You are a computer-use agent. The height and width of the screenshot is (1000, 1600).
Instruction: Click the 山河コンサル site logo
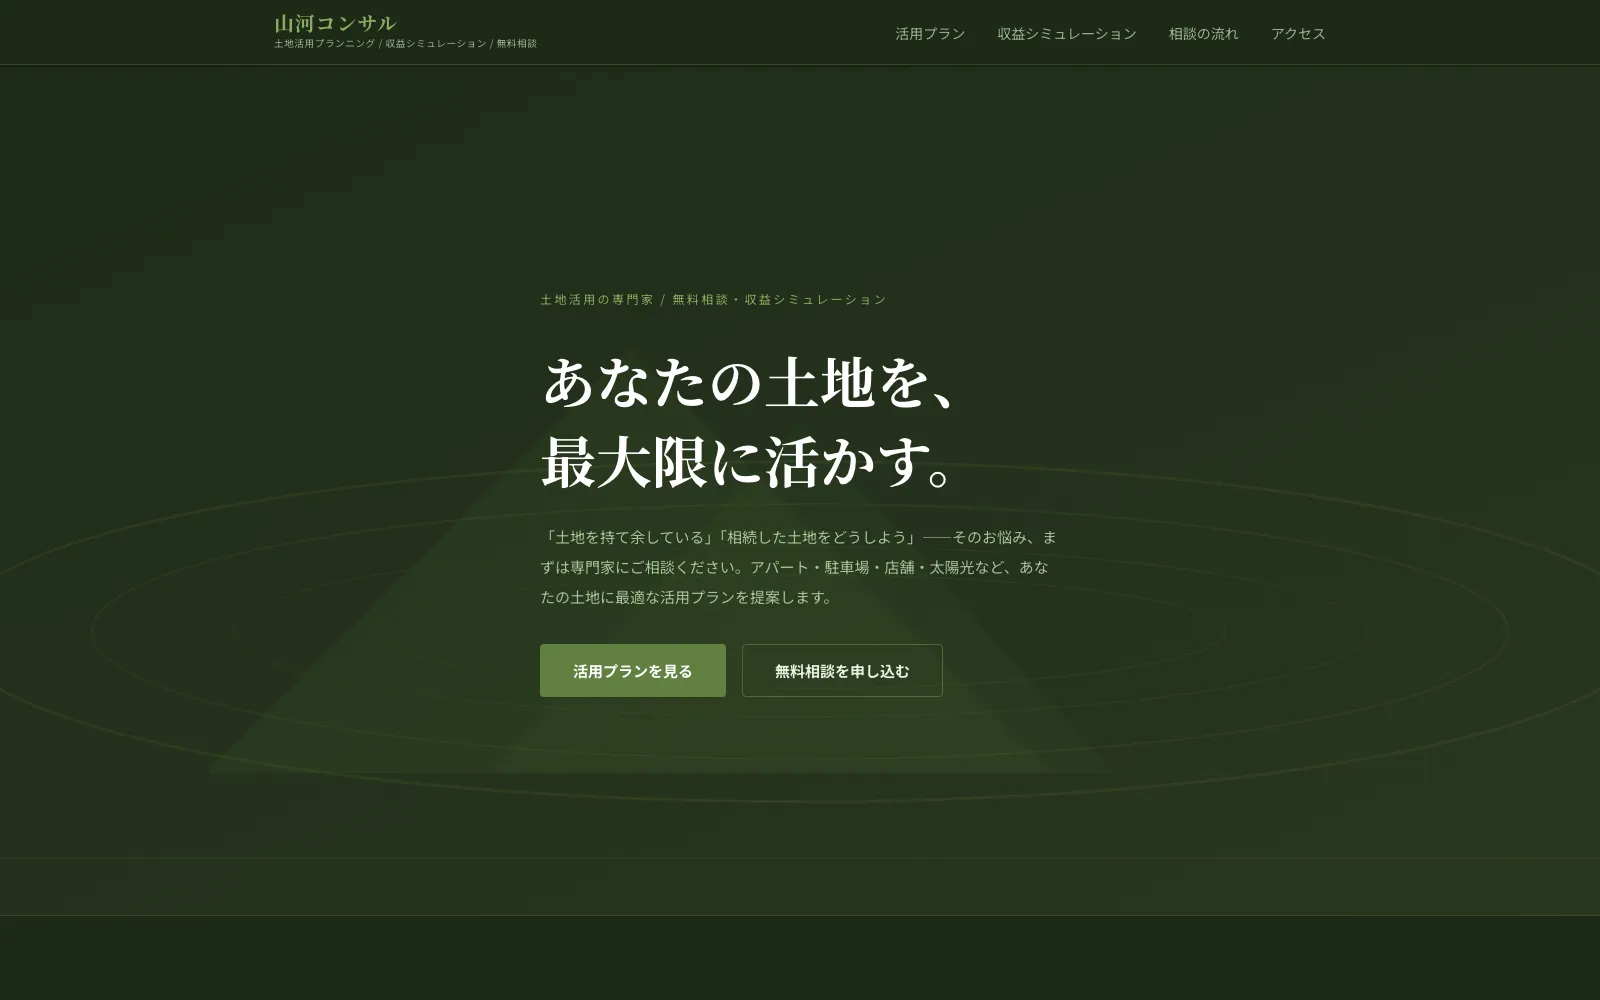[335, 23]
